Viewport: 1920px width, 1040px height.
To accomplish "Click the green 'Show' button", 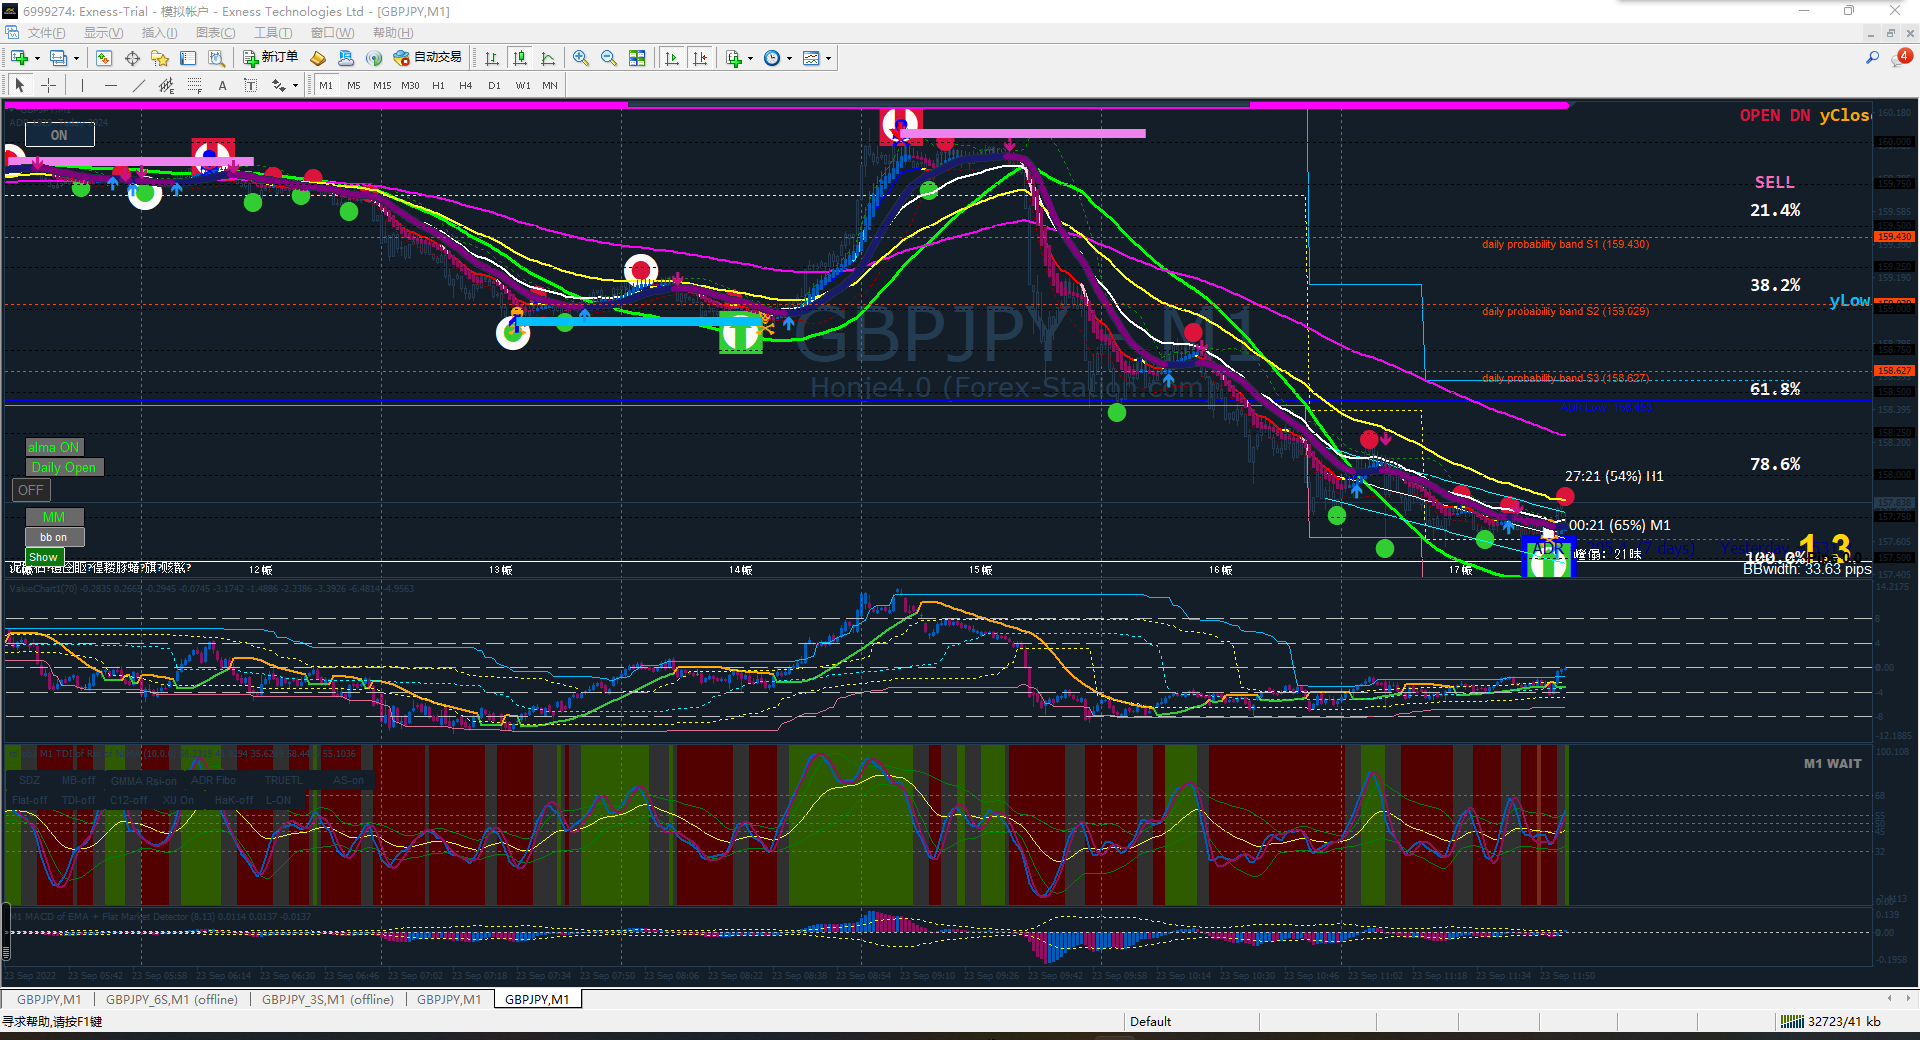I will click(x=43, y=557).
